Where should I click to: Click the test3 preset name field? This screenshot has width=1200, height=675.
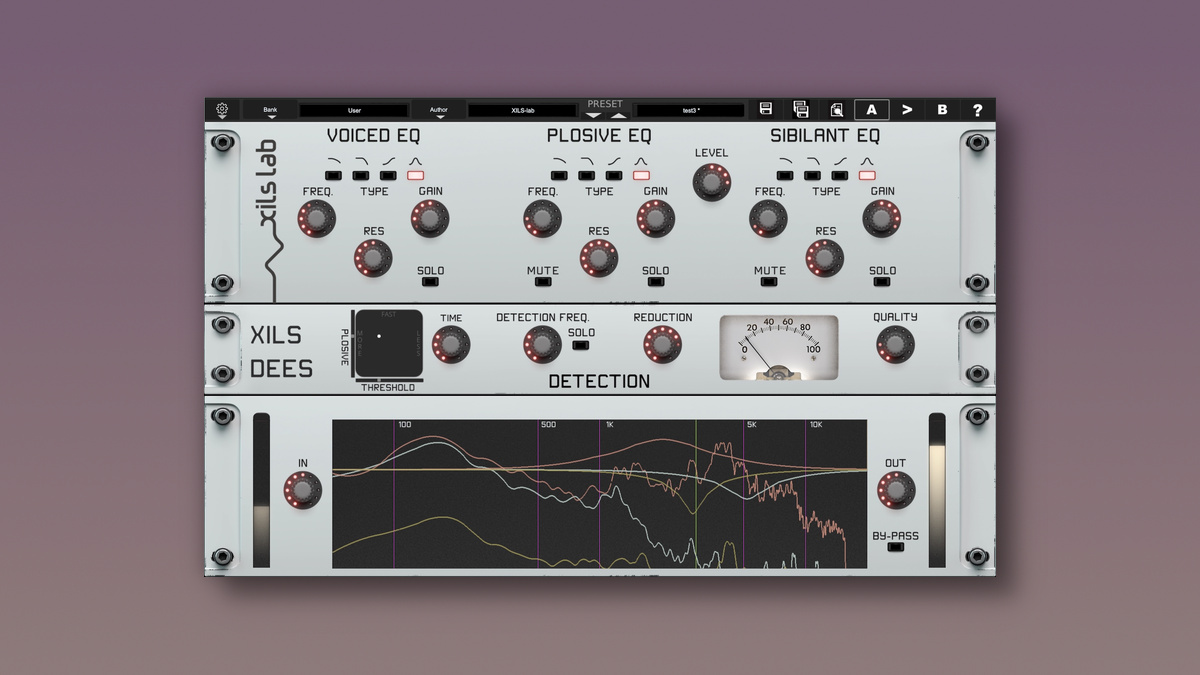690,110
